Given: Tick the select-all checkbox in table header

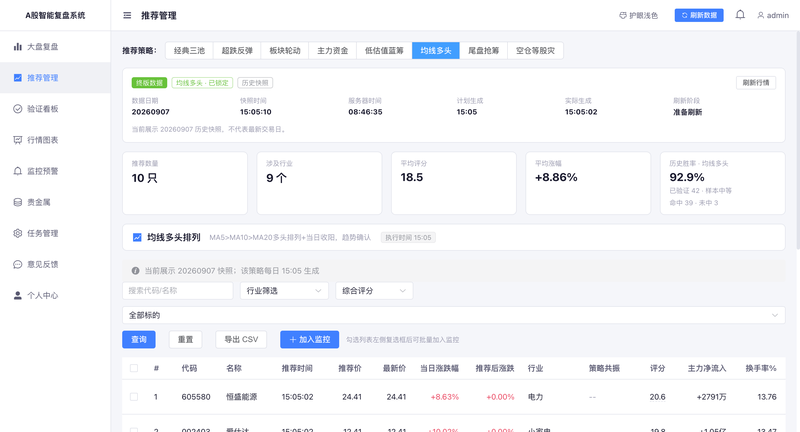Looking at the screenshot, I should coord(134,368).
